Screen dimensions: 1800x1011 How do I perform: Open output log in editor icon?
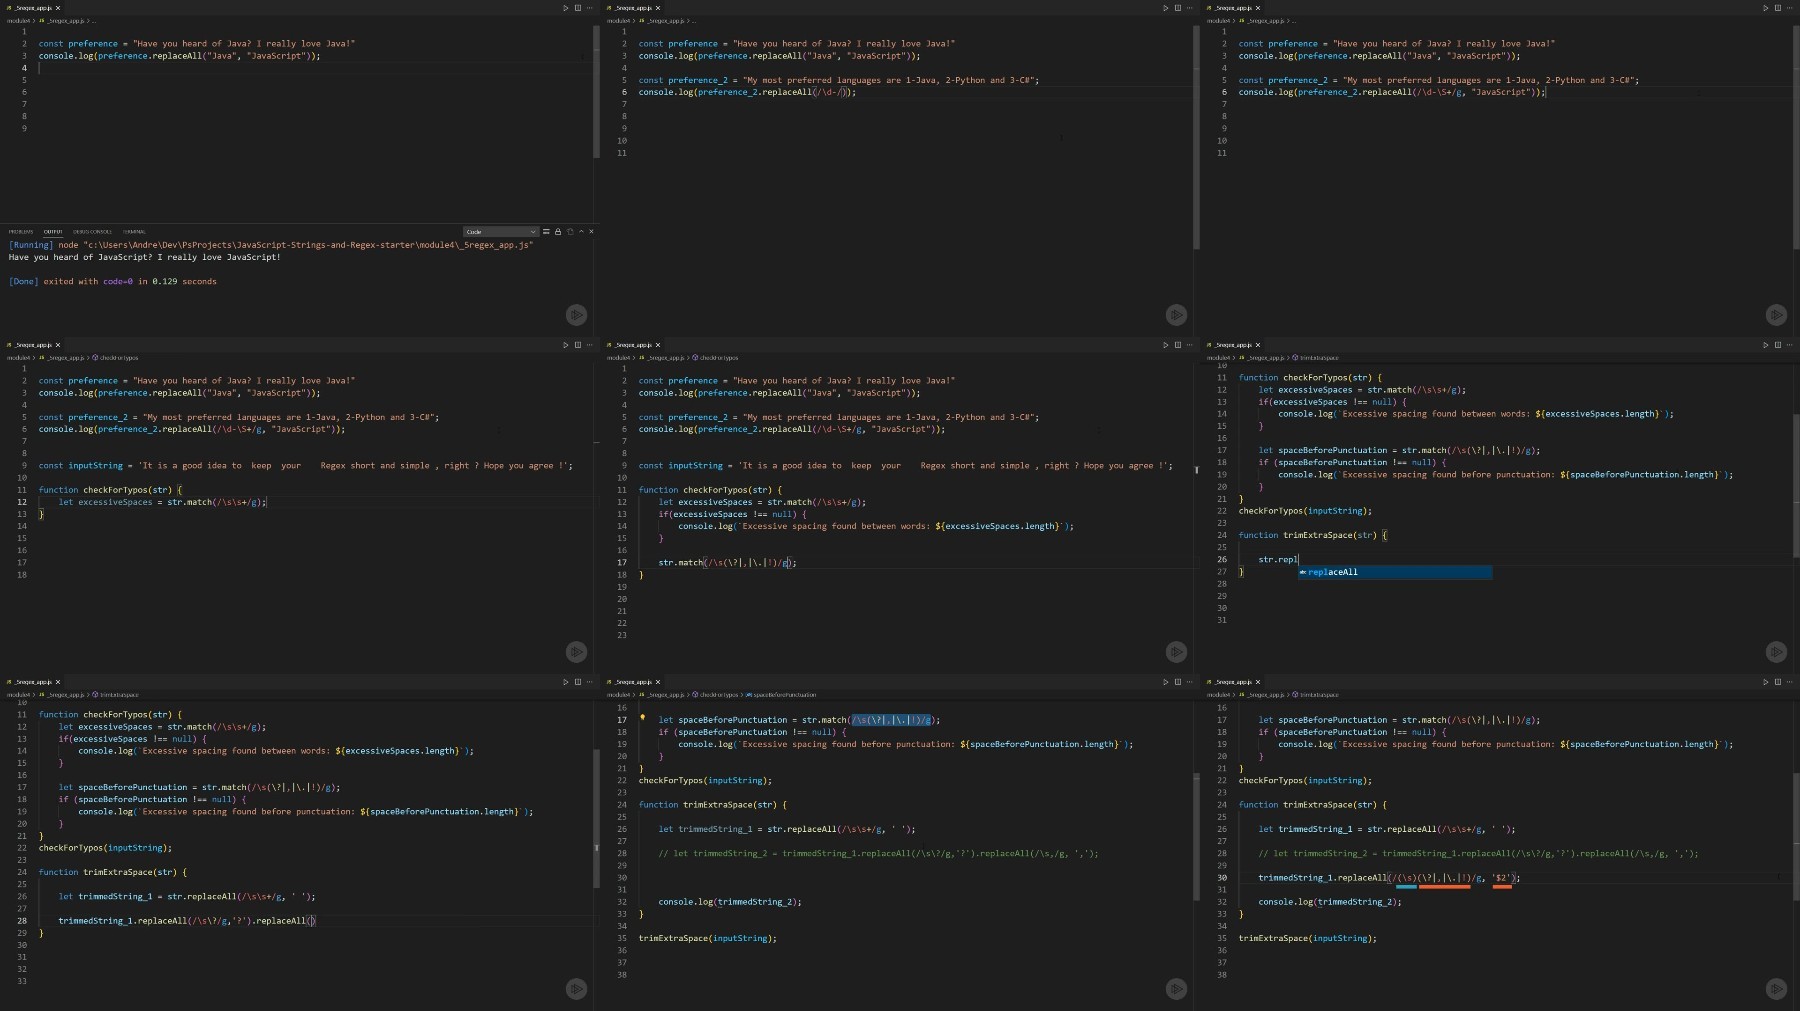(x=570, y=231)
